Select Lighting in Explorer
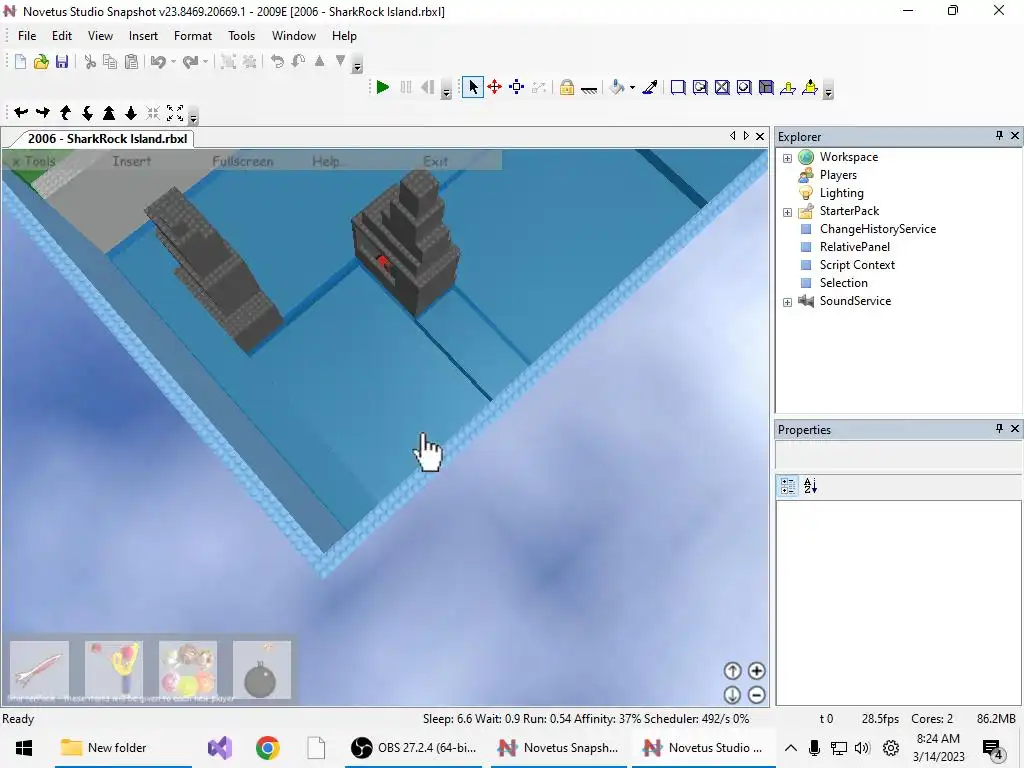Image resolution: width=1024 pixels, height=768 pixels. coord(841,193)
